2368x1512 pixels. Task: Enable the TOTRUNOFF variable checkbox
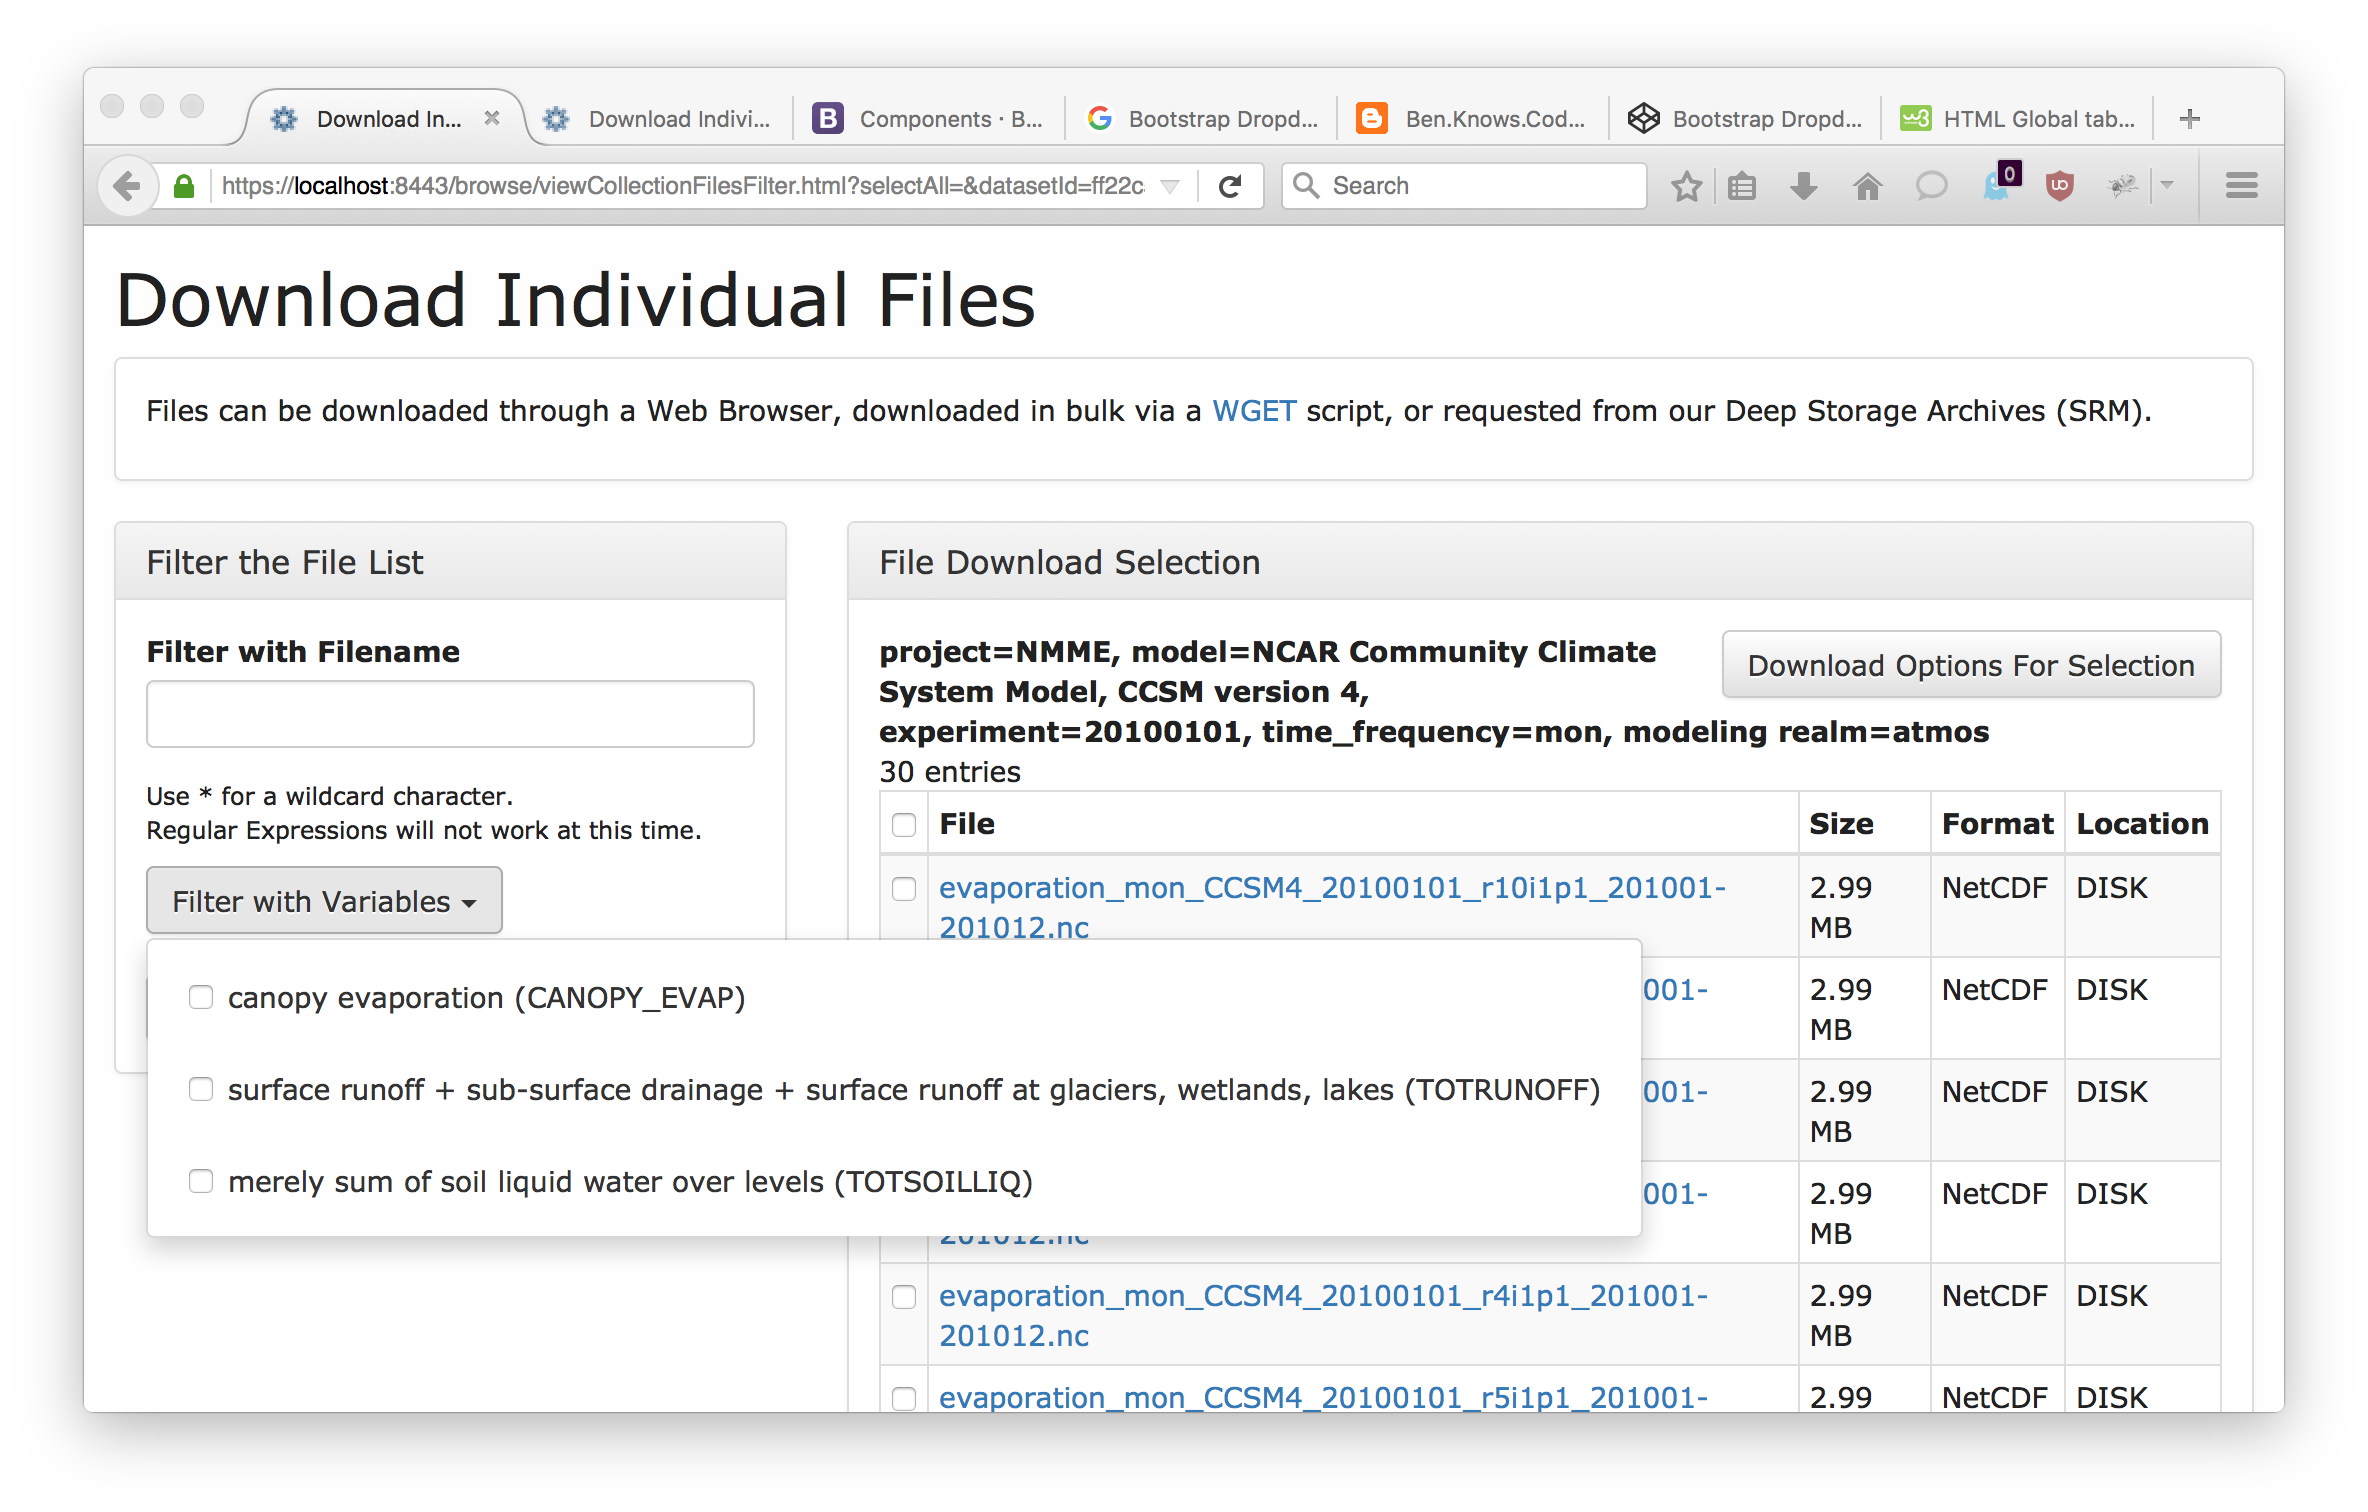click(x=201, y=1089)
